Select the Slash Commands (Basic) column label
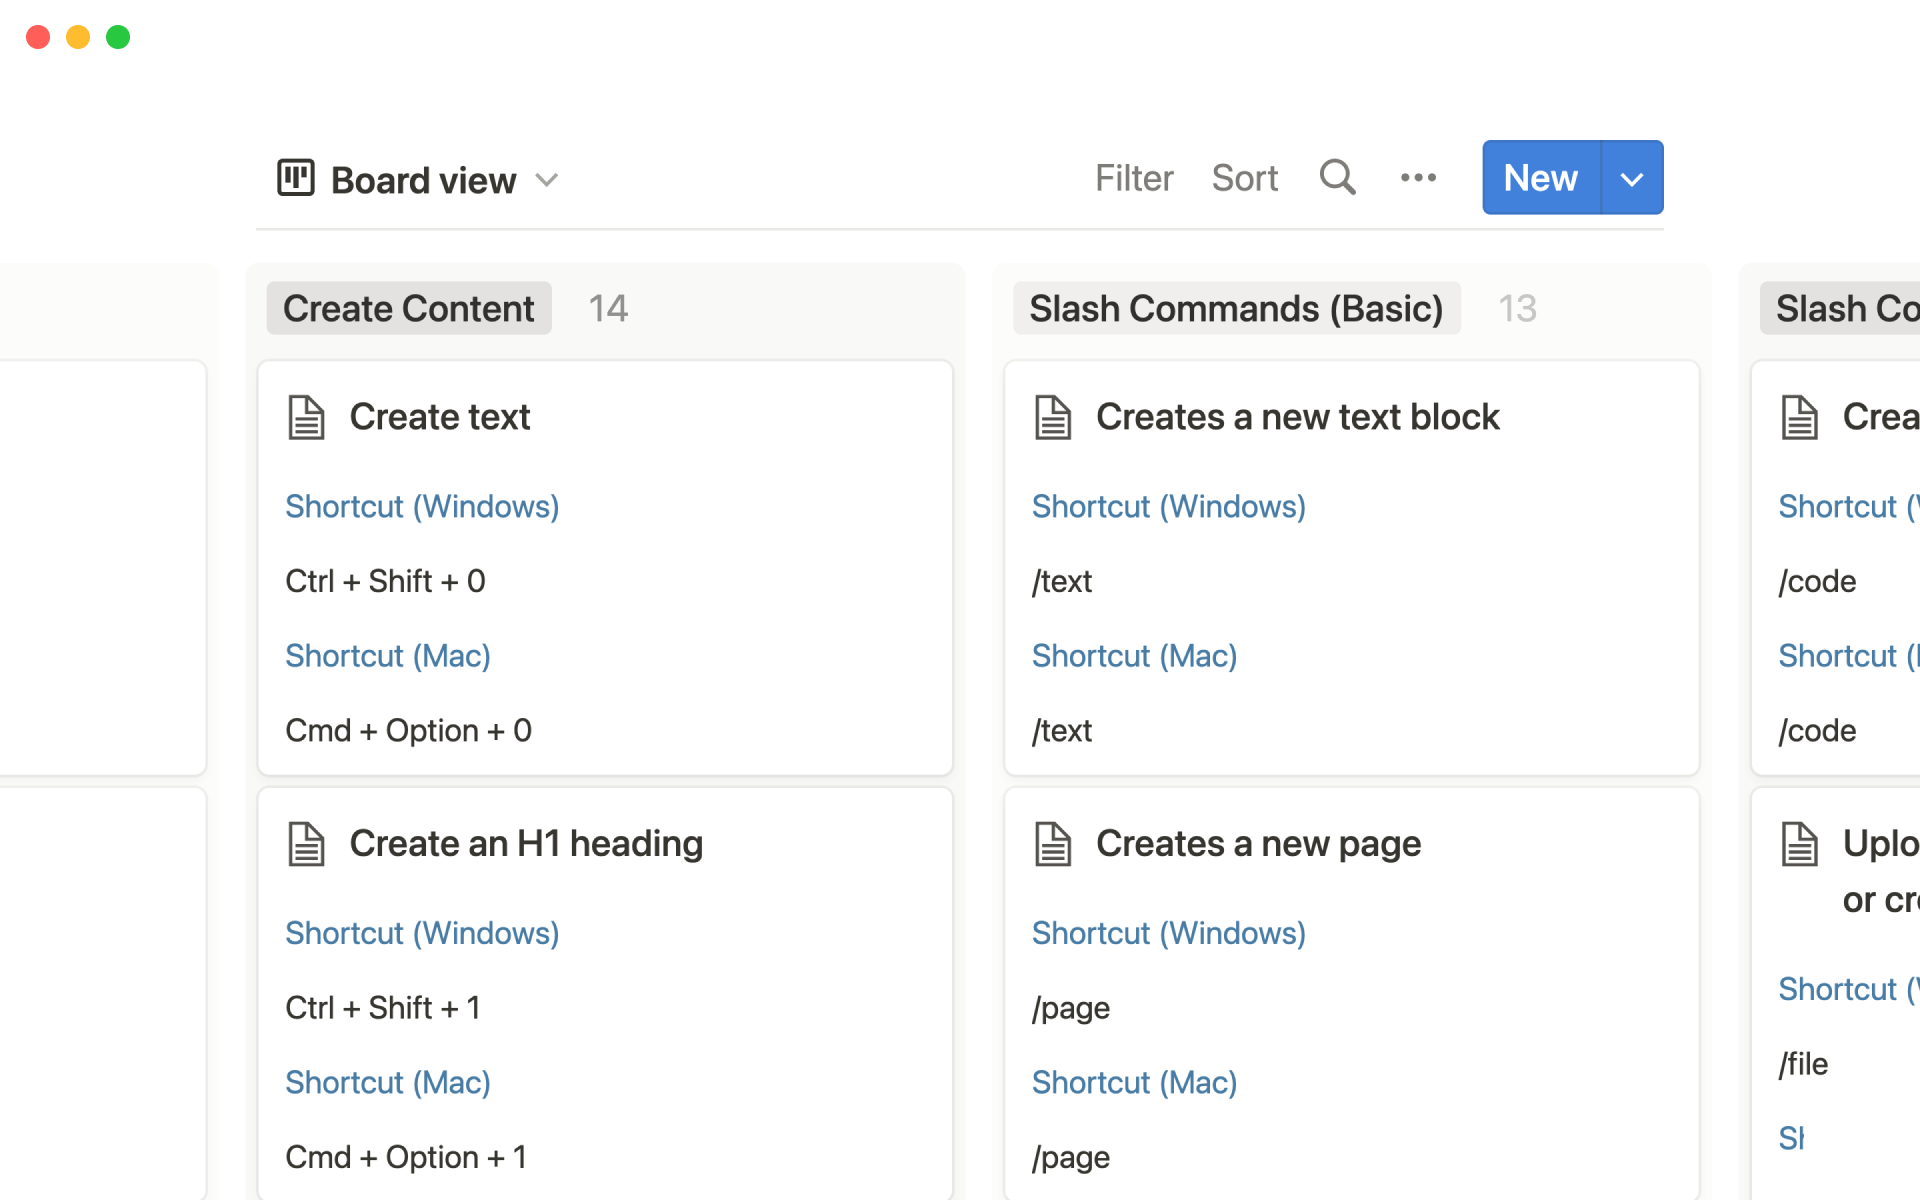The height and width of the screenshot is (1200, 1920). coord(1236,308)
